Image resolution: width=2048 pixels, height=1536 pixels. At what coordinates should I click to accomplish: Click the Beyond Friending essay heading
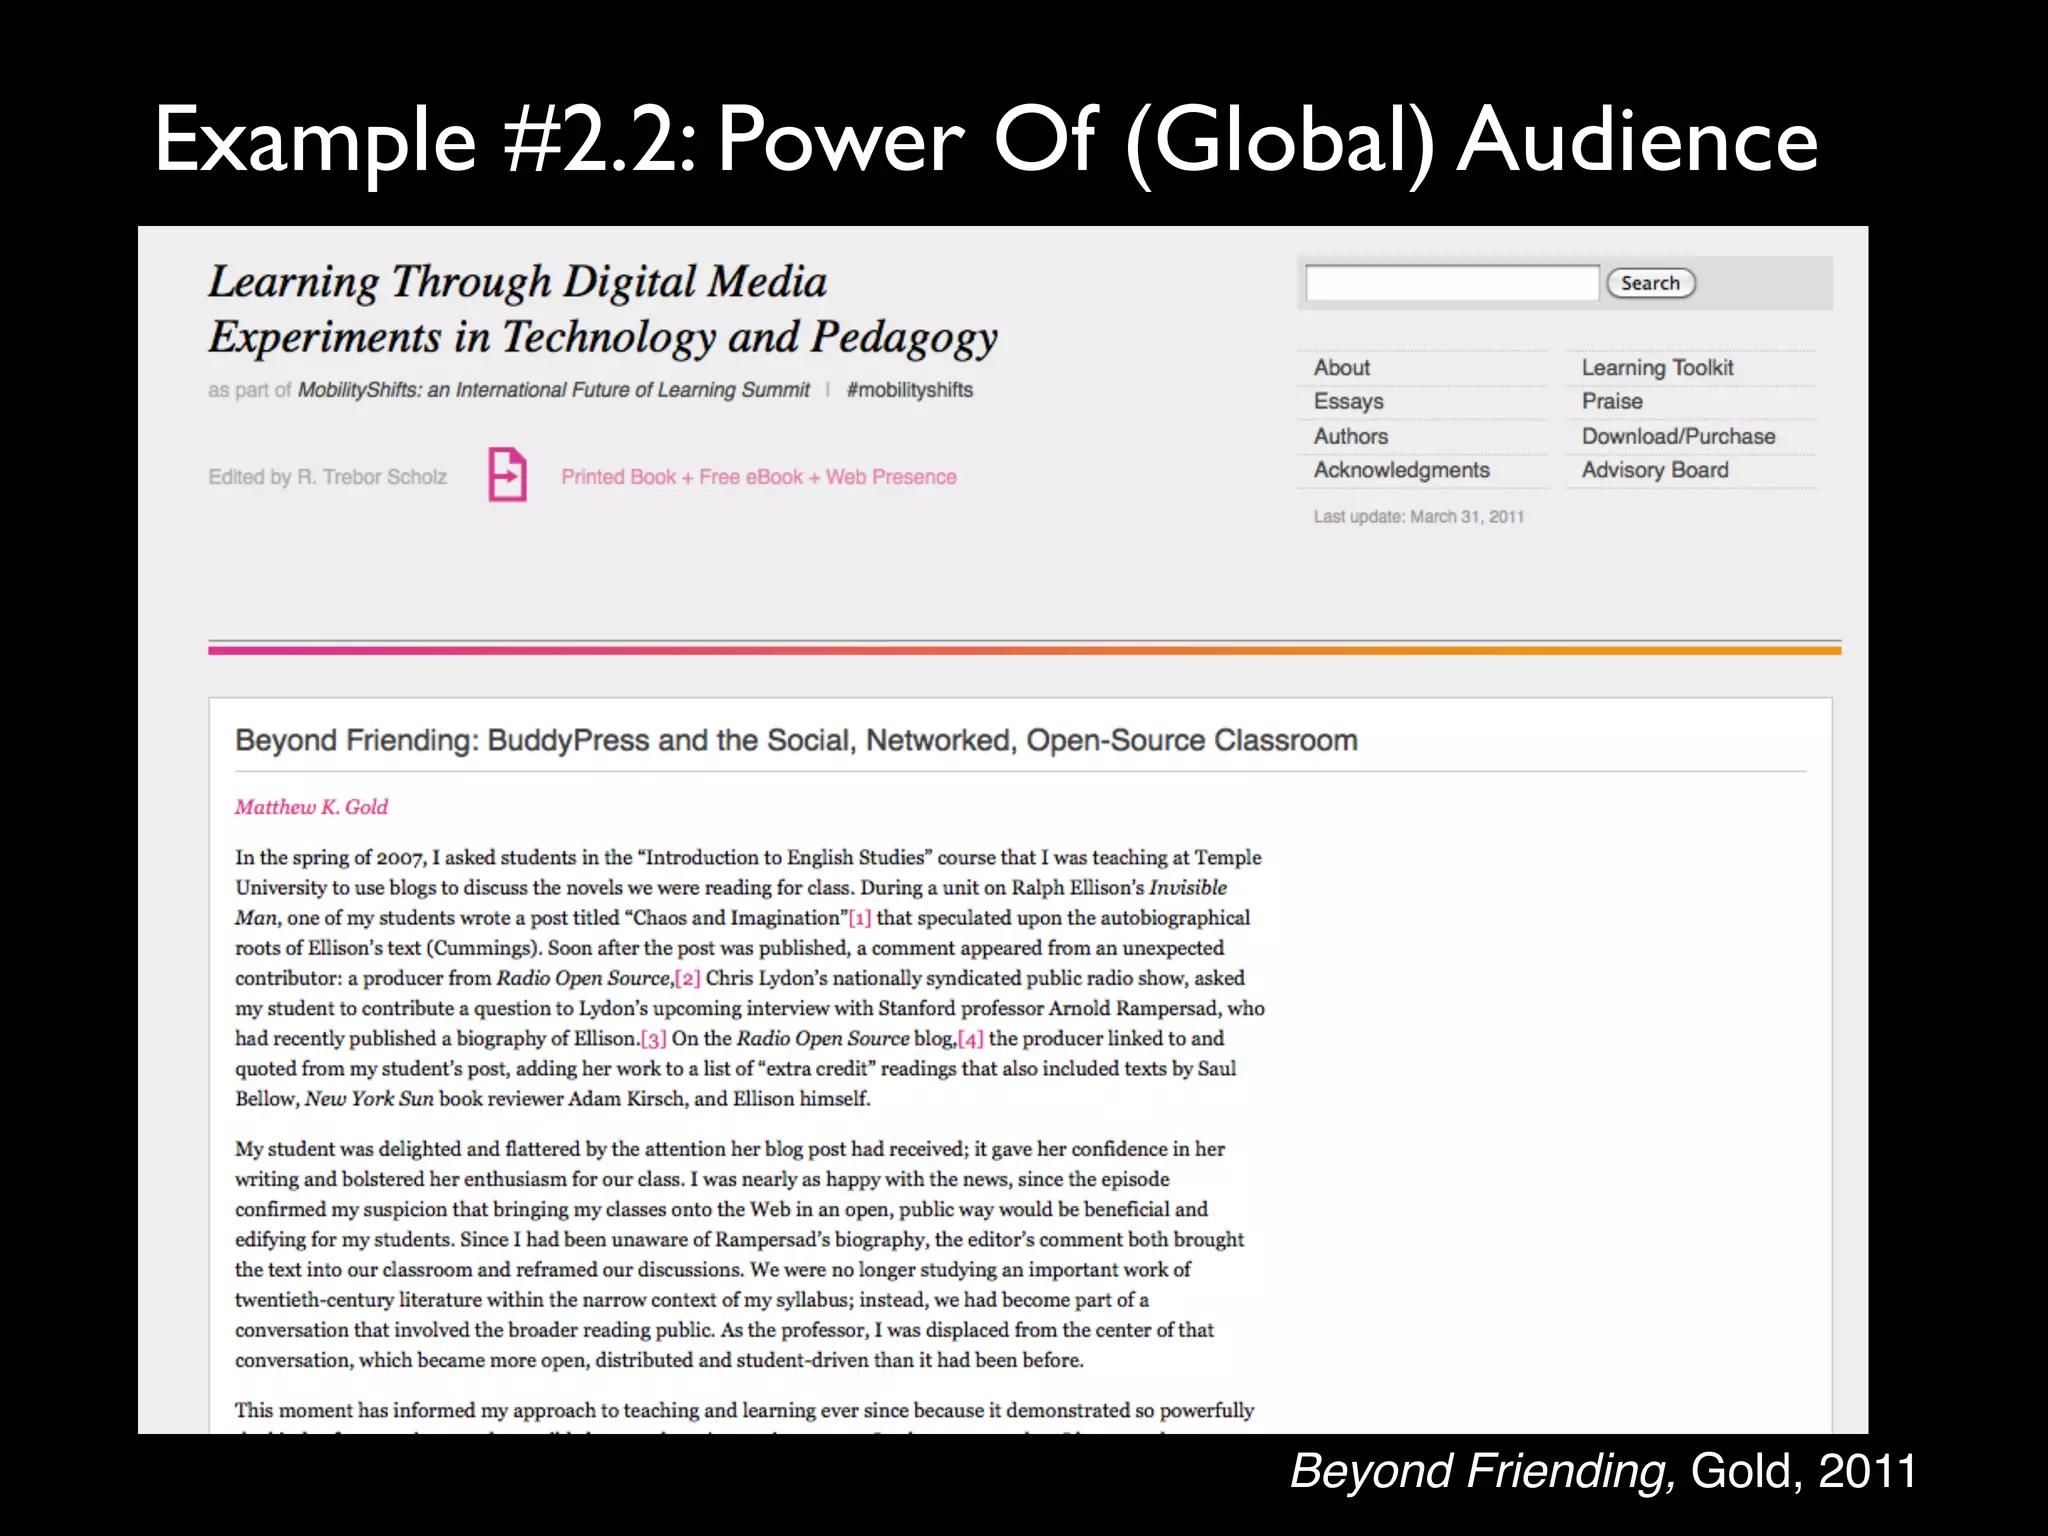[796, 740]
